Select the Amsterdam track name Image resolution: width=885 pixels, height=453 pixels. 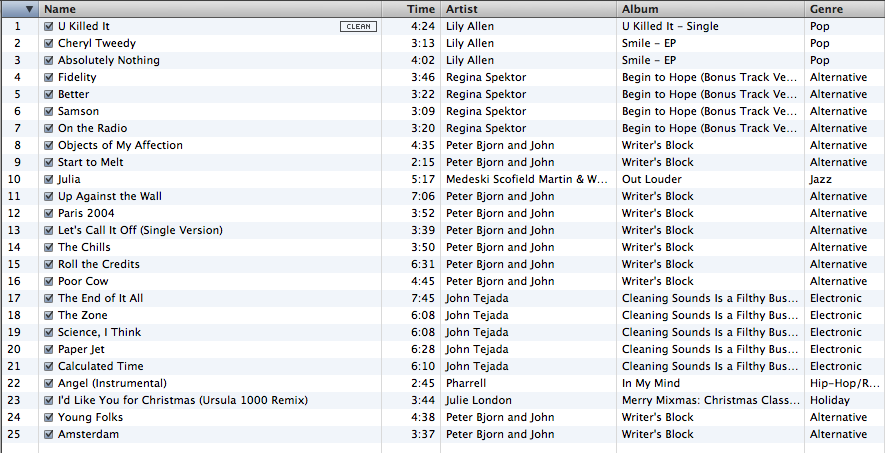point(89,434)
